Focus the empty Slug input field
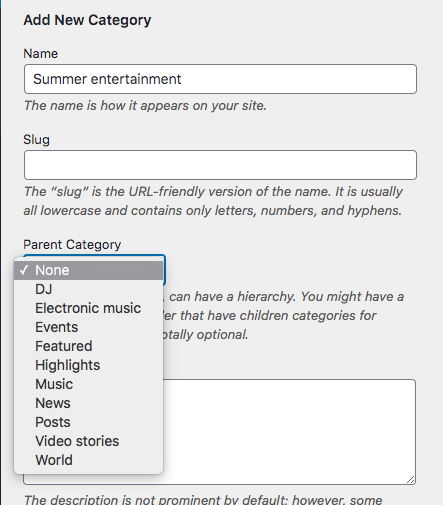Screen dimensions: 443x505 [220, 165]
